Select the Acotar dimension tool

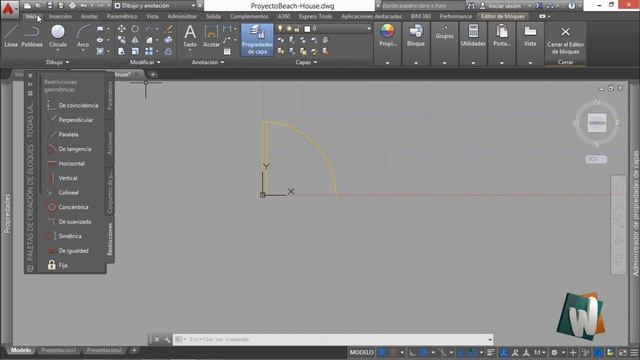[211, 36]
